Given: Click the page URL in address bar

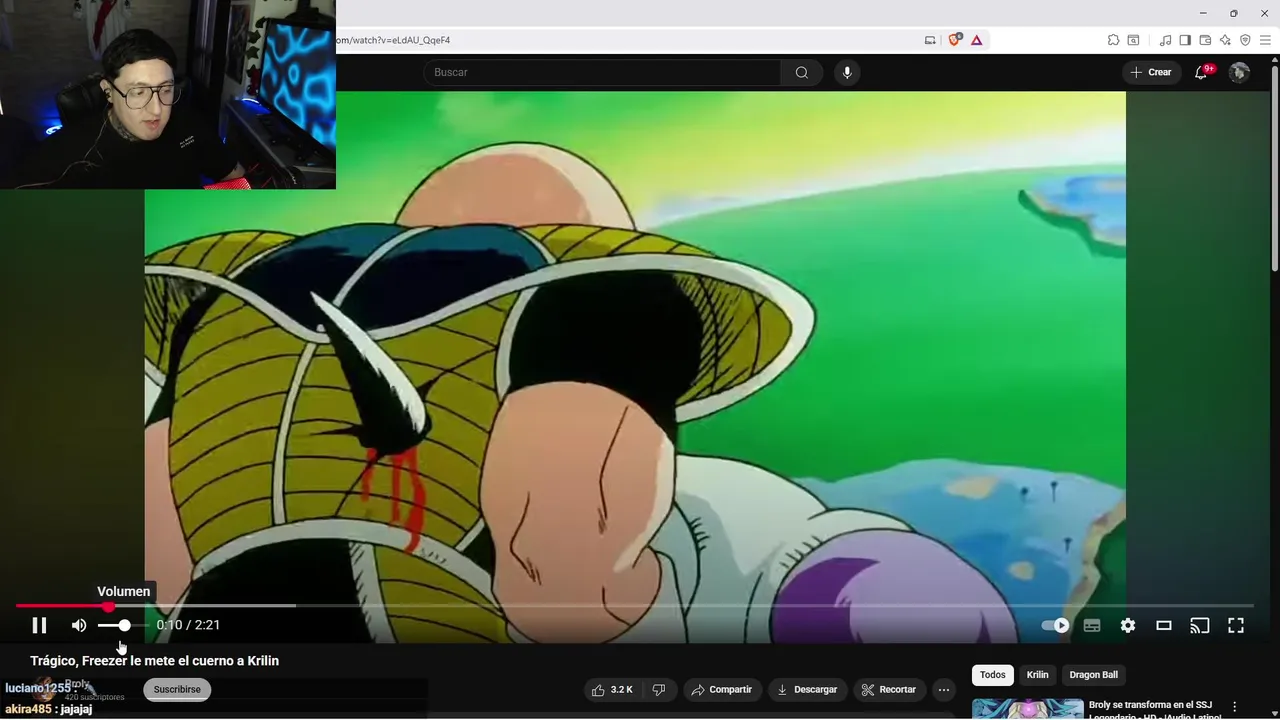Looking at the screenshot, I should pyautogui.click(x=393, y=40).
